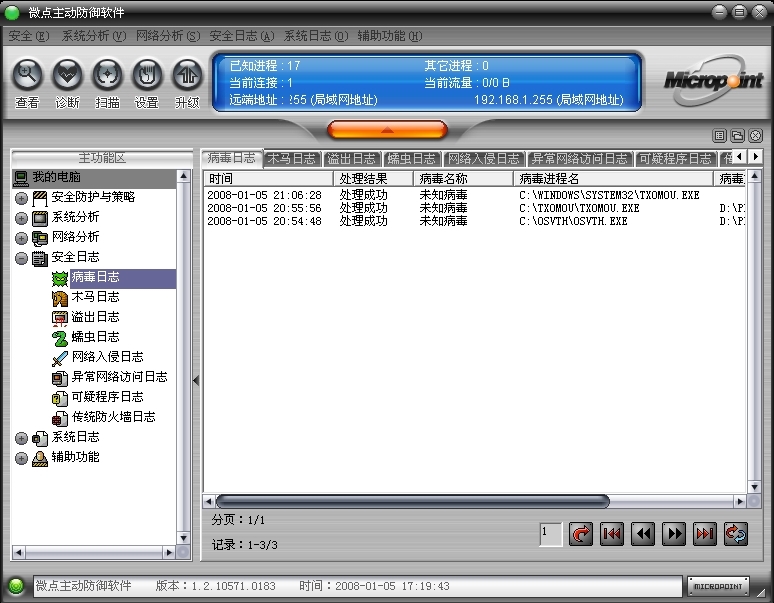Launch the 诊断 (Diagnose) heart icon

pos(67,75)
